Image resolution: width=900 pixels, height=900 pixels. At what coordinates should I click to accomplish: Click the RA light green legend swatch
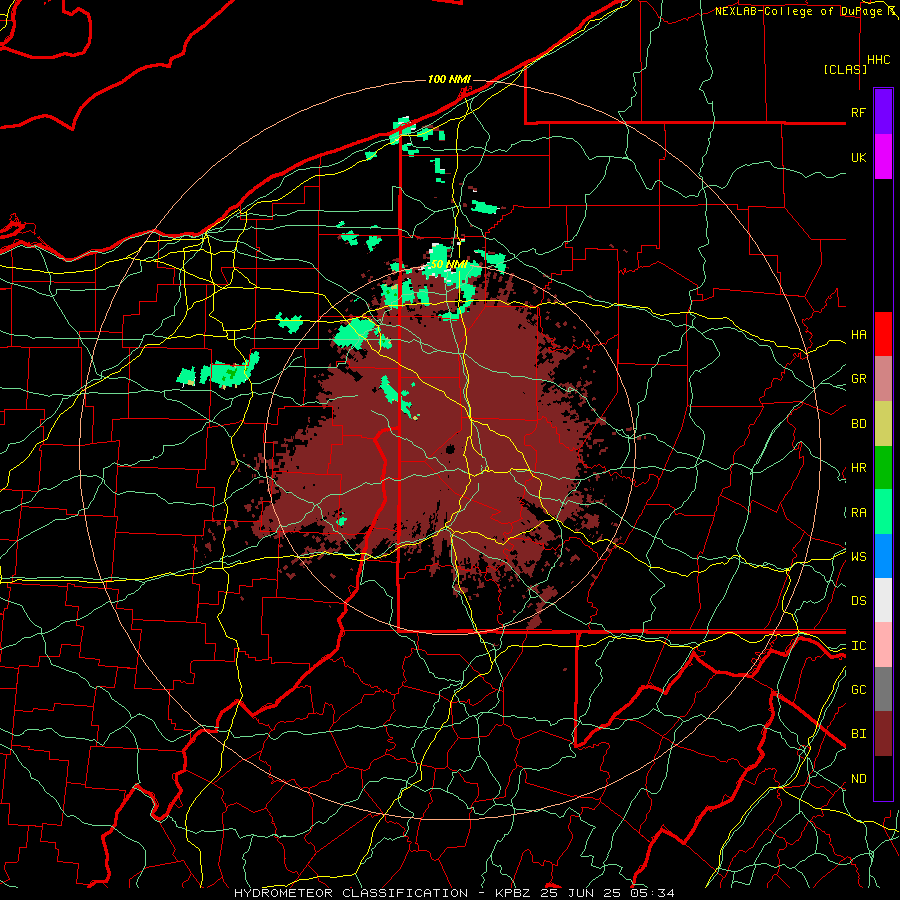[883, 512]
